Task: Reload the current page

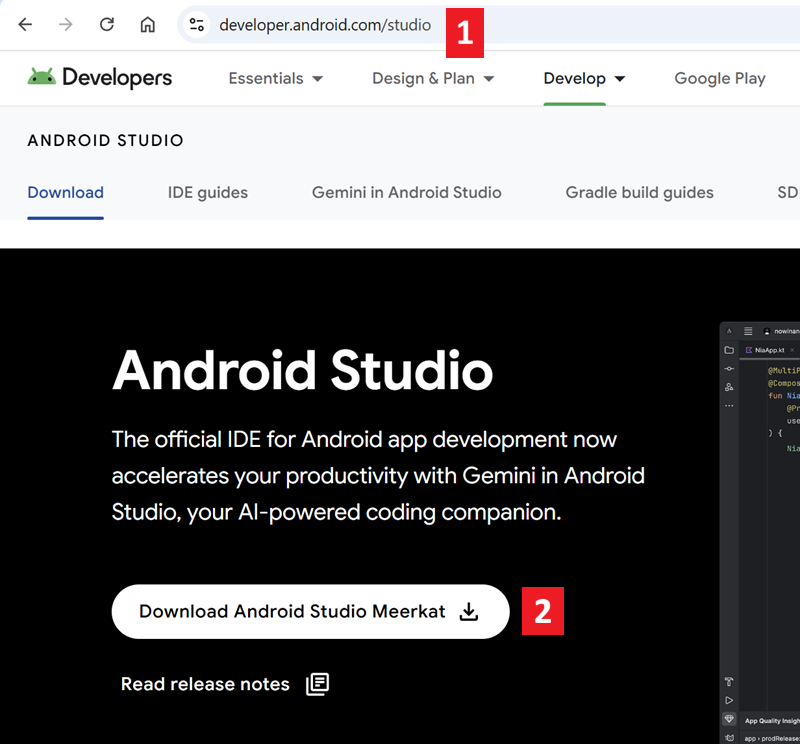Action: 107,24
